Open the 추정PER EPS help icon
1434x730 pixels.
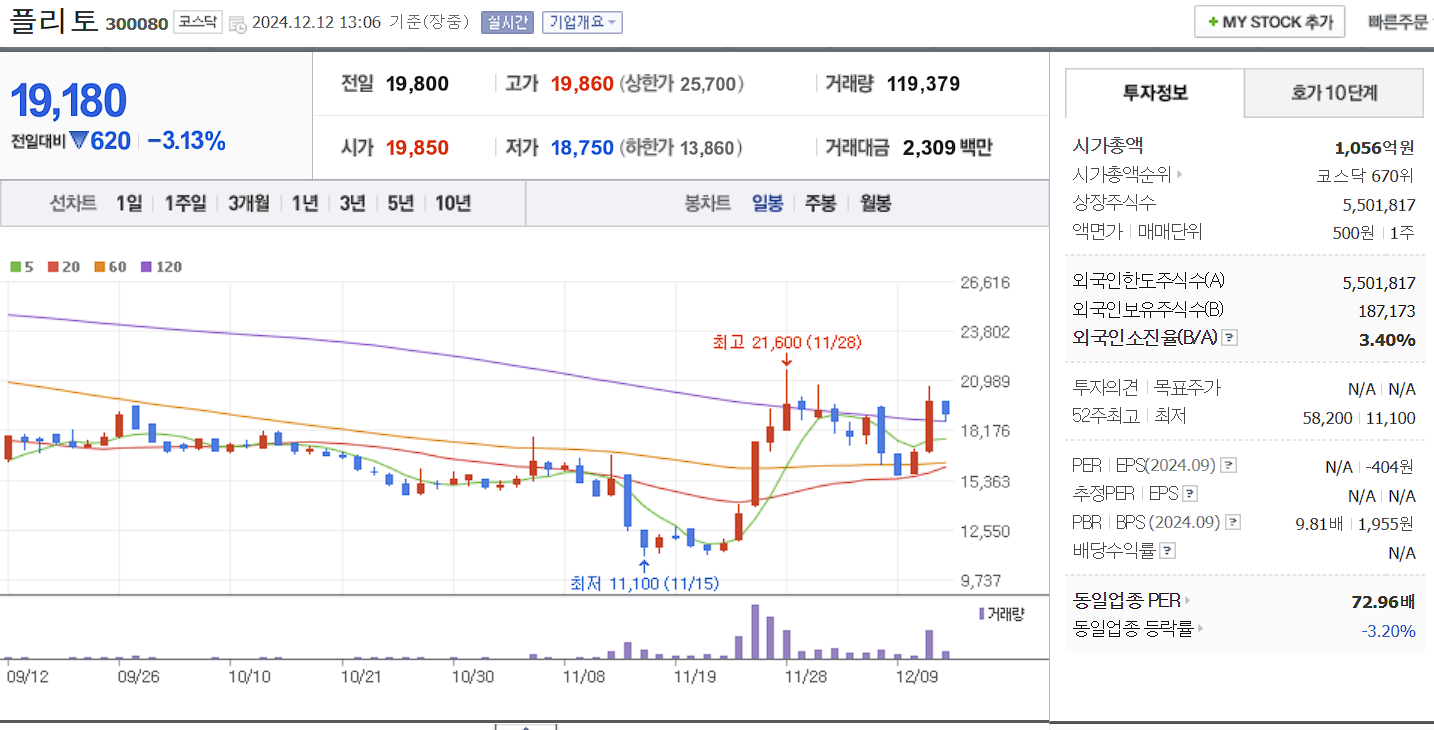pos(1190,493)
